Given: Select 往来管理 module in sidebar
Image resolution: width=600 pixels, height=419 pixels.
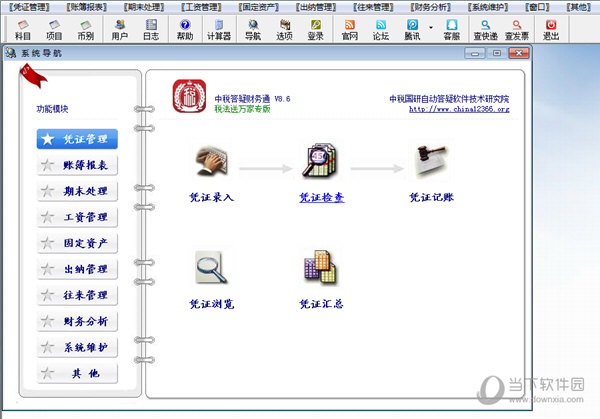Looking at the screenshot, I should pyautogui.click(x=77, y=295).
